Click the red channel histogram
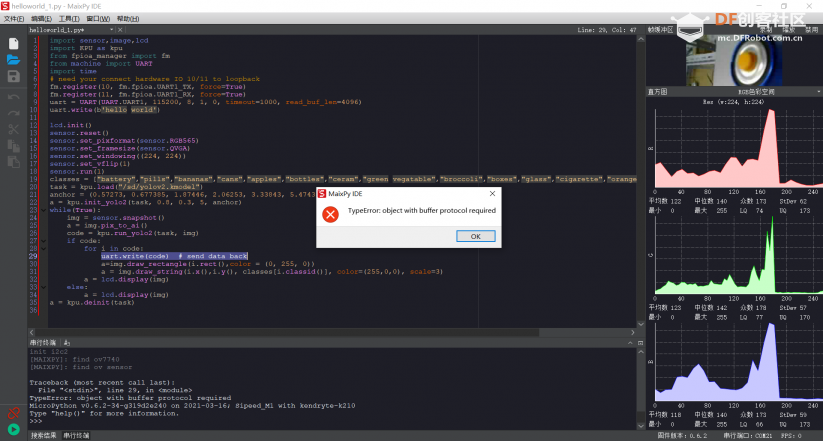The height and width of the screenshot is (441, 823). click(x=738, y=149)
